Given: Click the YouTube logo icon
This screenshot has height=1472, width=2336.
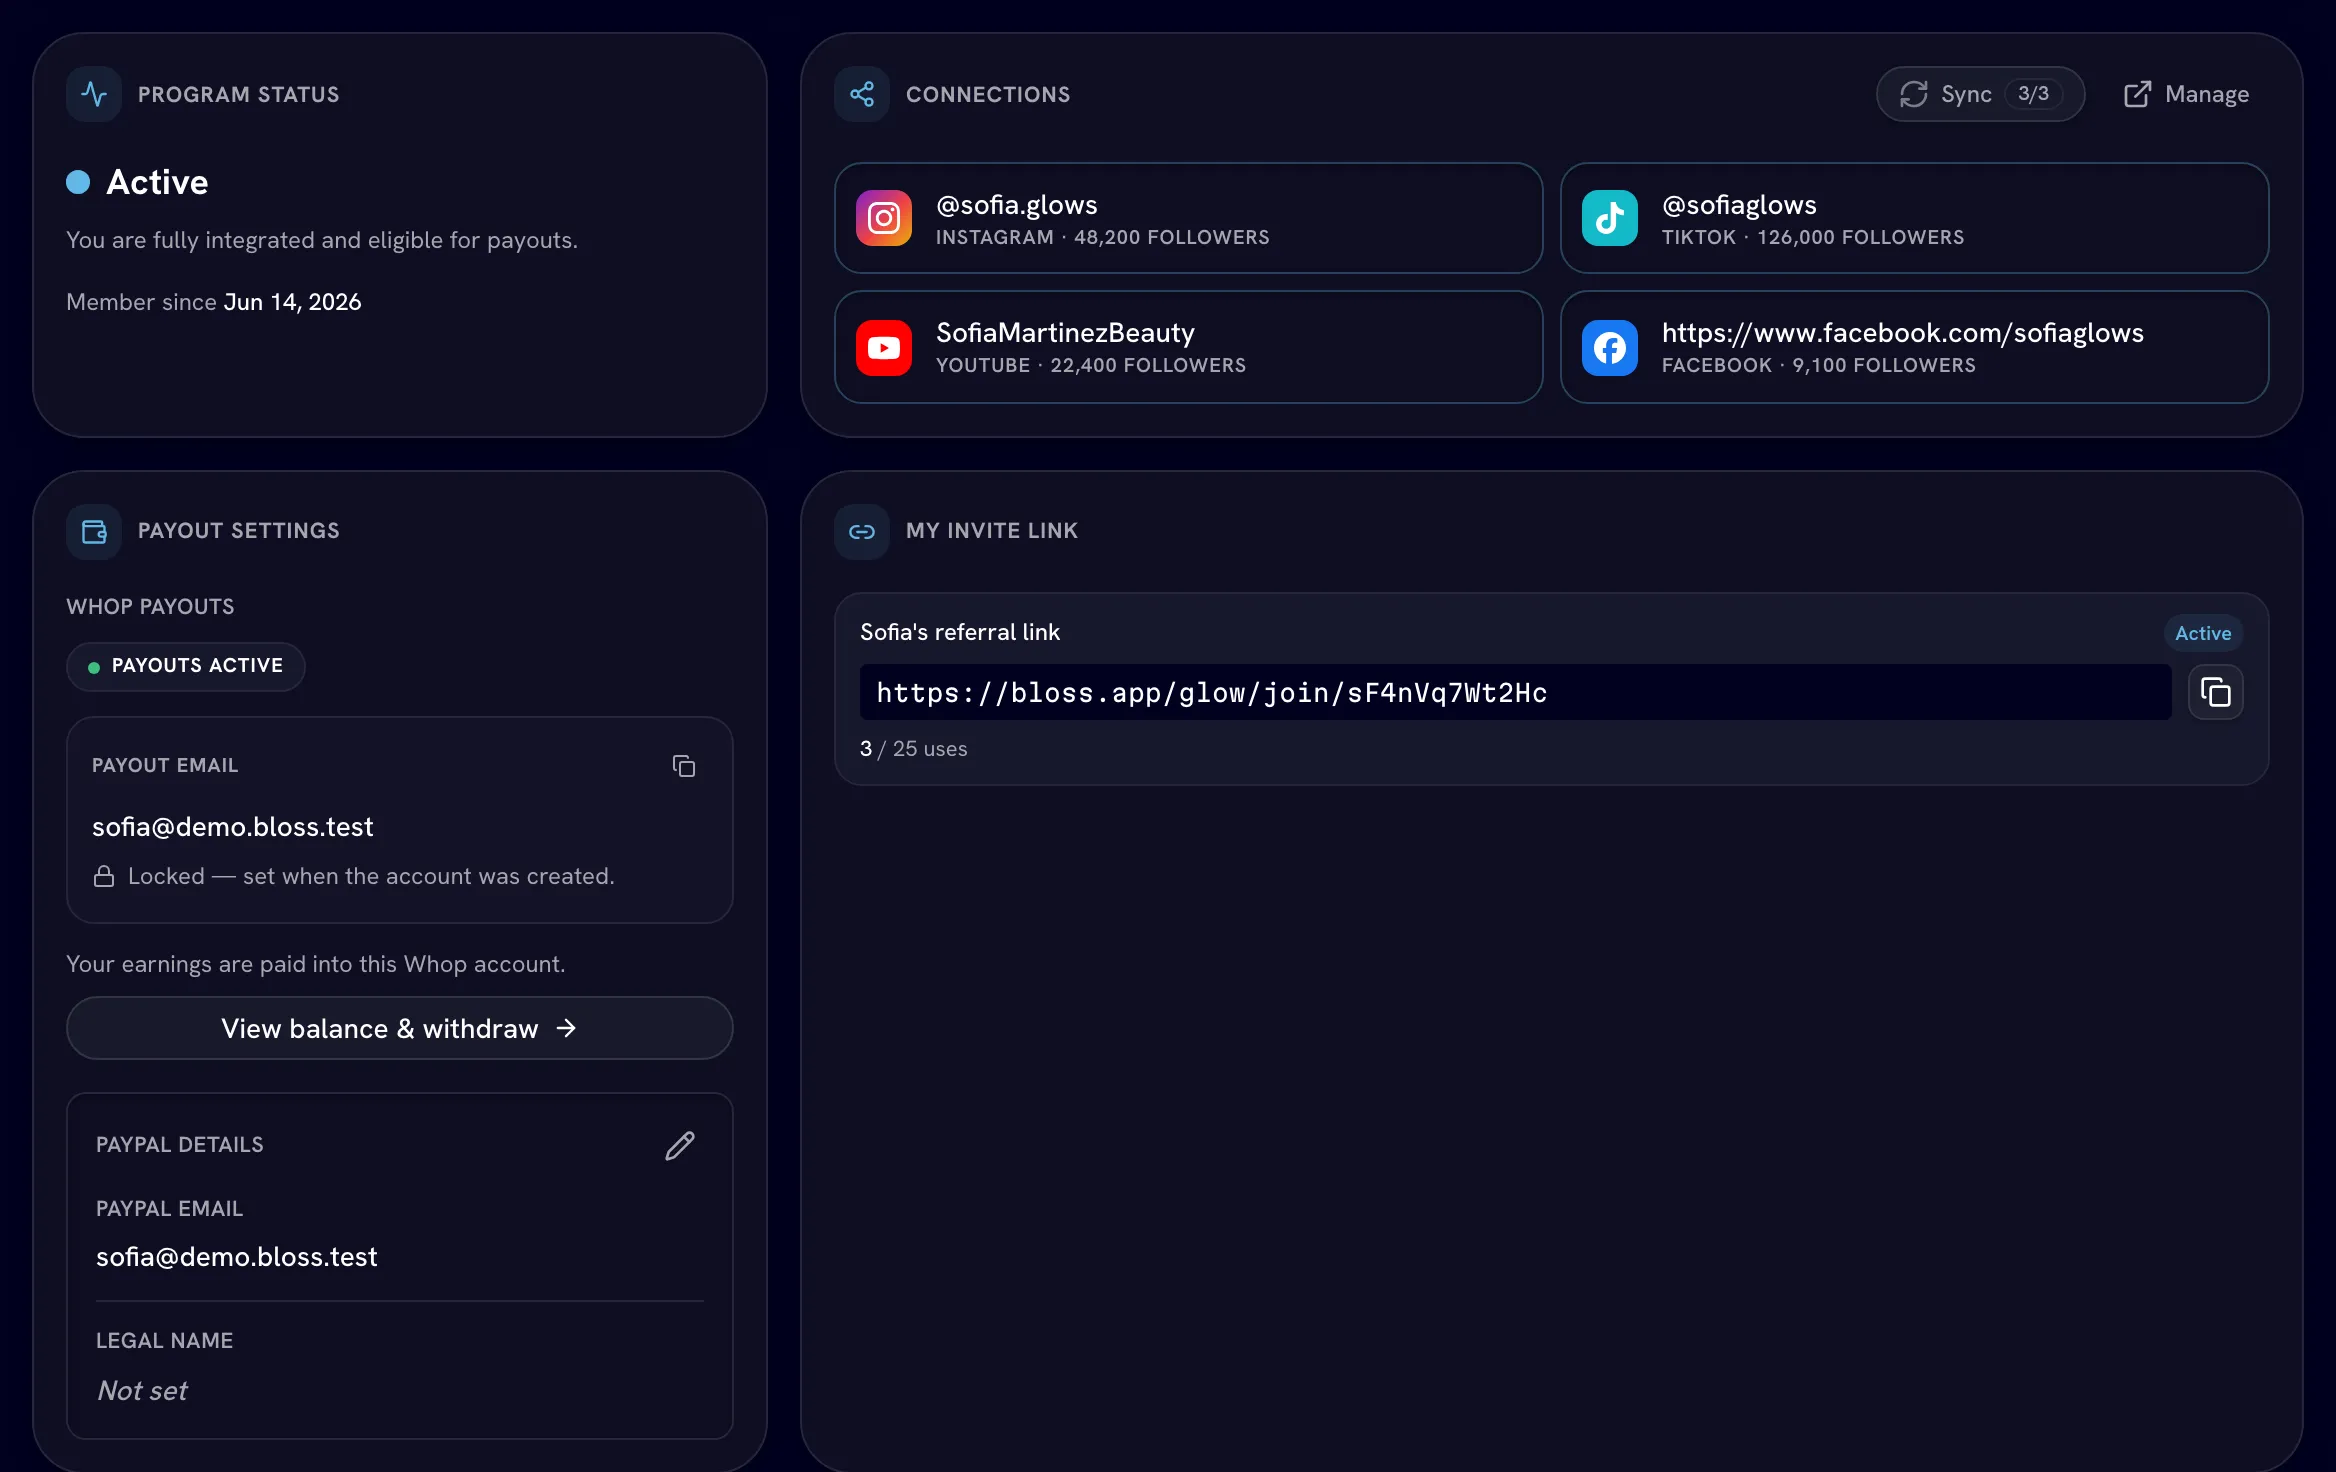Looking at the screenshot, I should click(884, 348).
